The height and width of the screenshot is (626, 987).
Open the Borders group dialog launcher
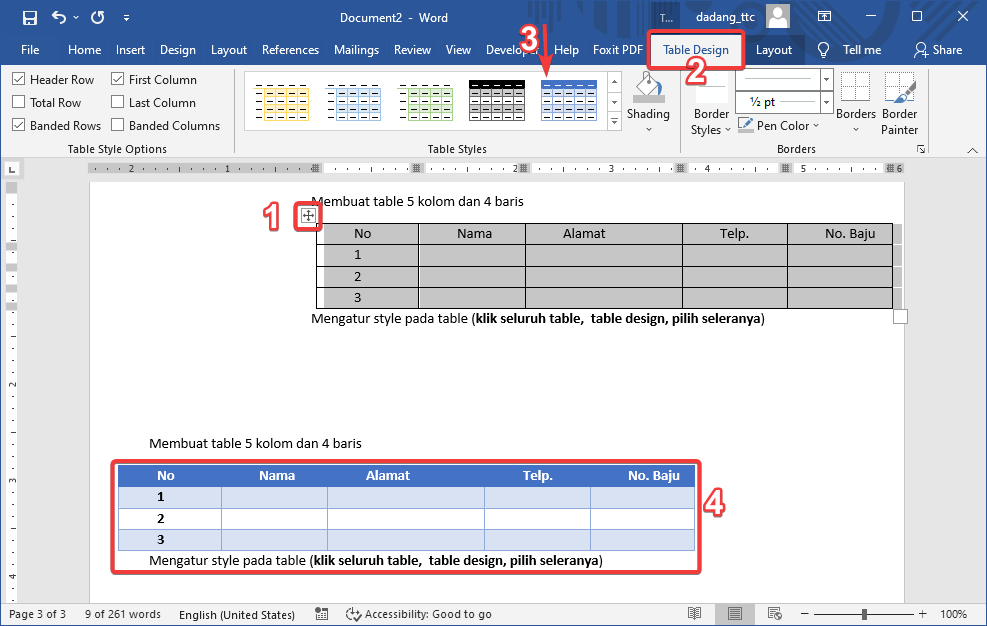click(921, 148)
